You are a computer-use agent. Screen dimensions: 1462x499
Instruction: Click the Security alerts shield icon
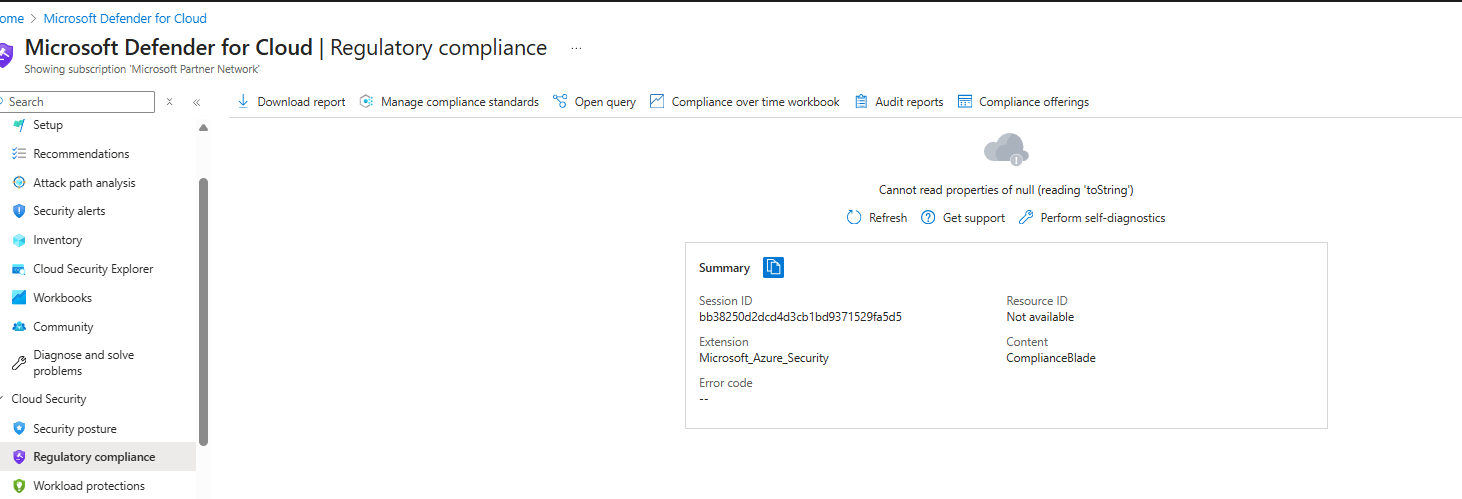pyautogui.click(x=19, y=211)
